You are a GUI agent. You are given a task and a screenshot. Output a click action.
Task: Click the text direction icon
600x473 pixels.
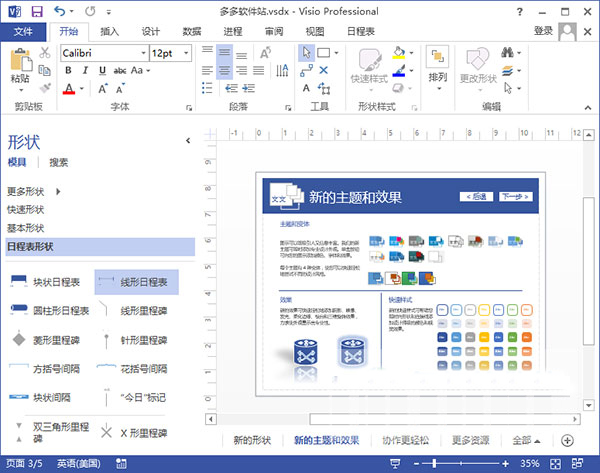pyautogui.click(x=282, y=70)
